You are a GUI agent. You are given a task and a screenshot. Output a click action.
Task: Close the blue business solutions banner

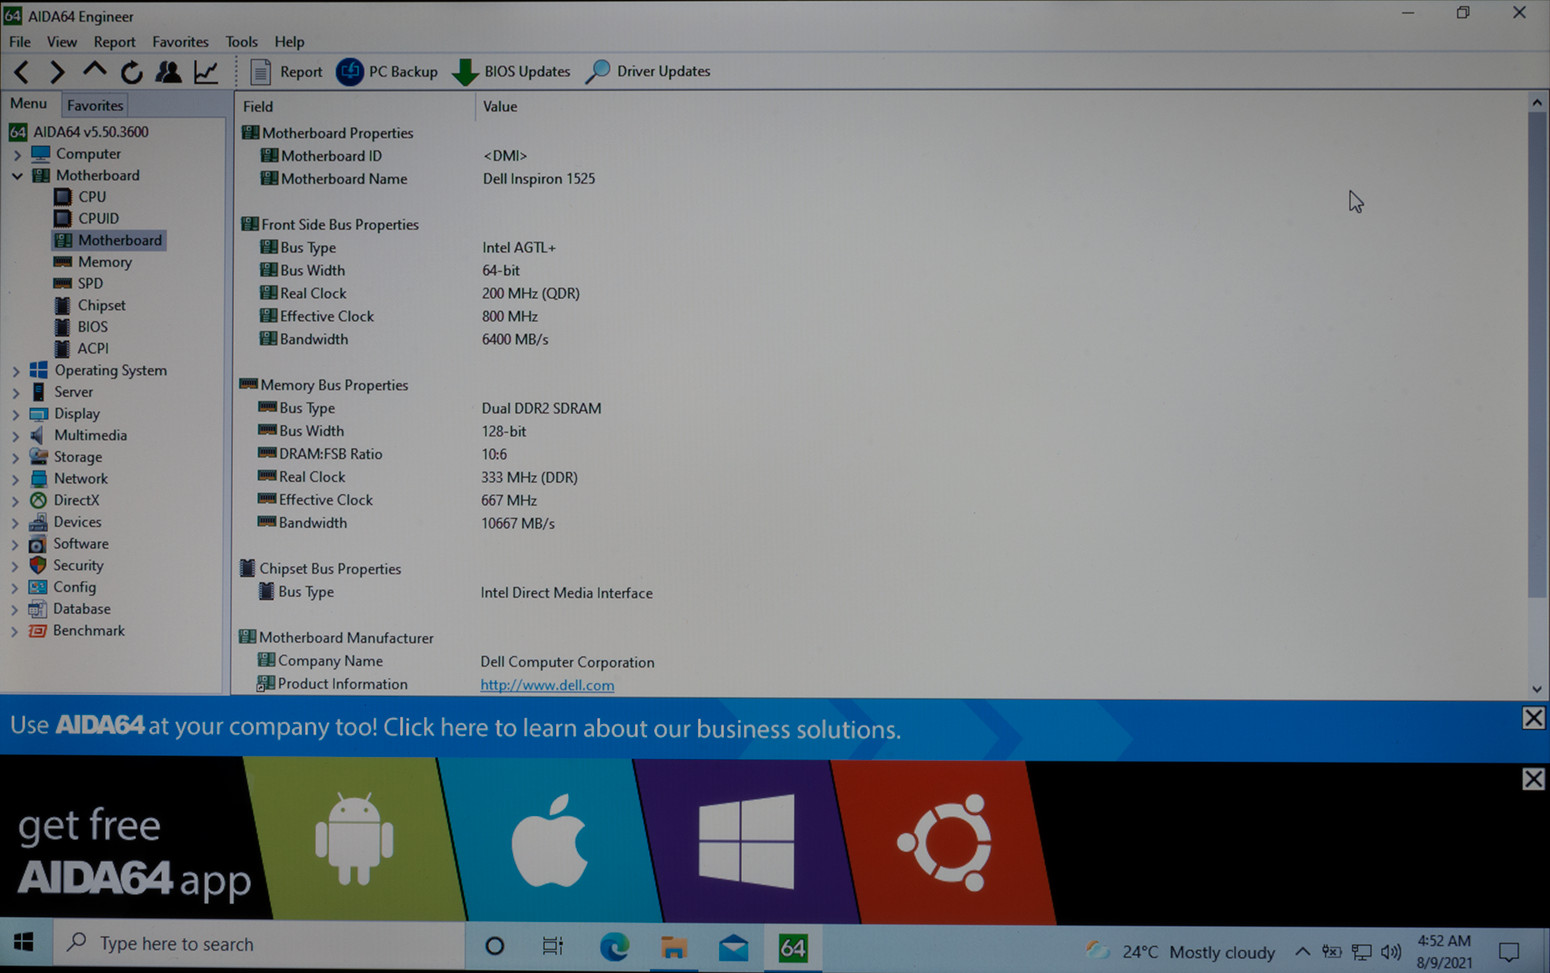tap(1533, 718)
